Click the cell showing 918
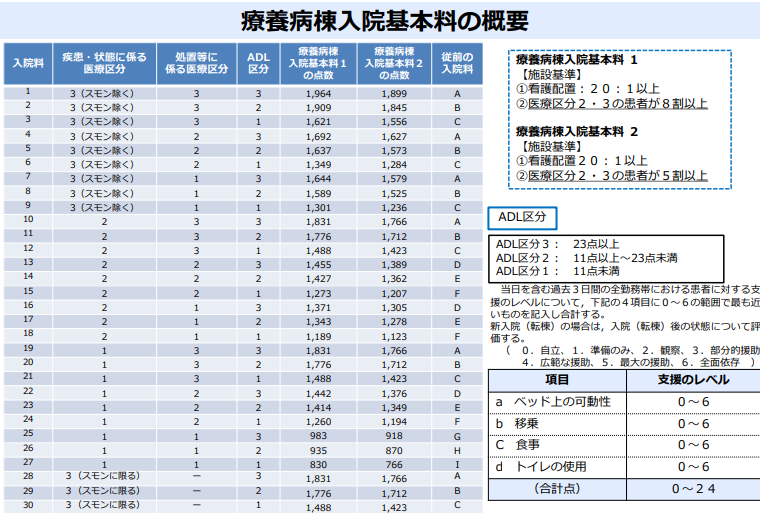760x513 pixels. click(x=394, y=436)
